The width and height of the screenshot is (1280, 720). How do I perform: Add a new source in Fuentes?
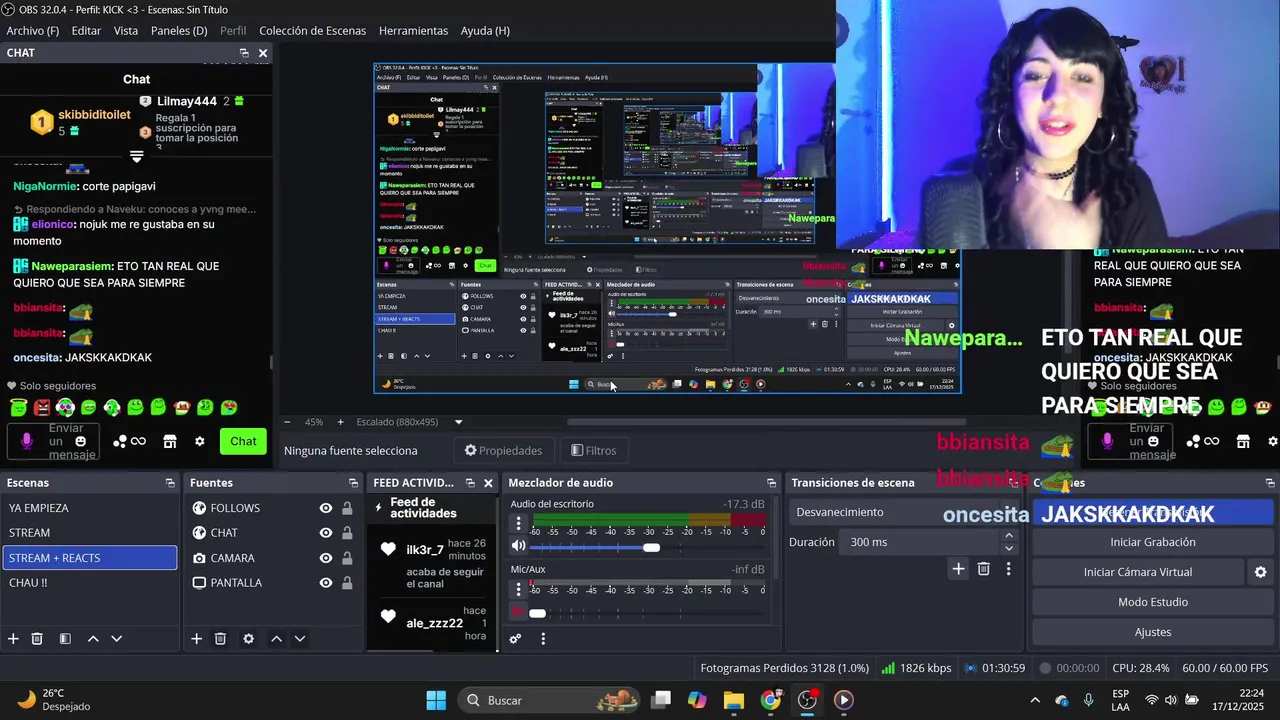click(x=196, y=639)
